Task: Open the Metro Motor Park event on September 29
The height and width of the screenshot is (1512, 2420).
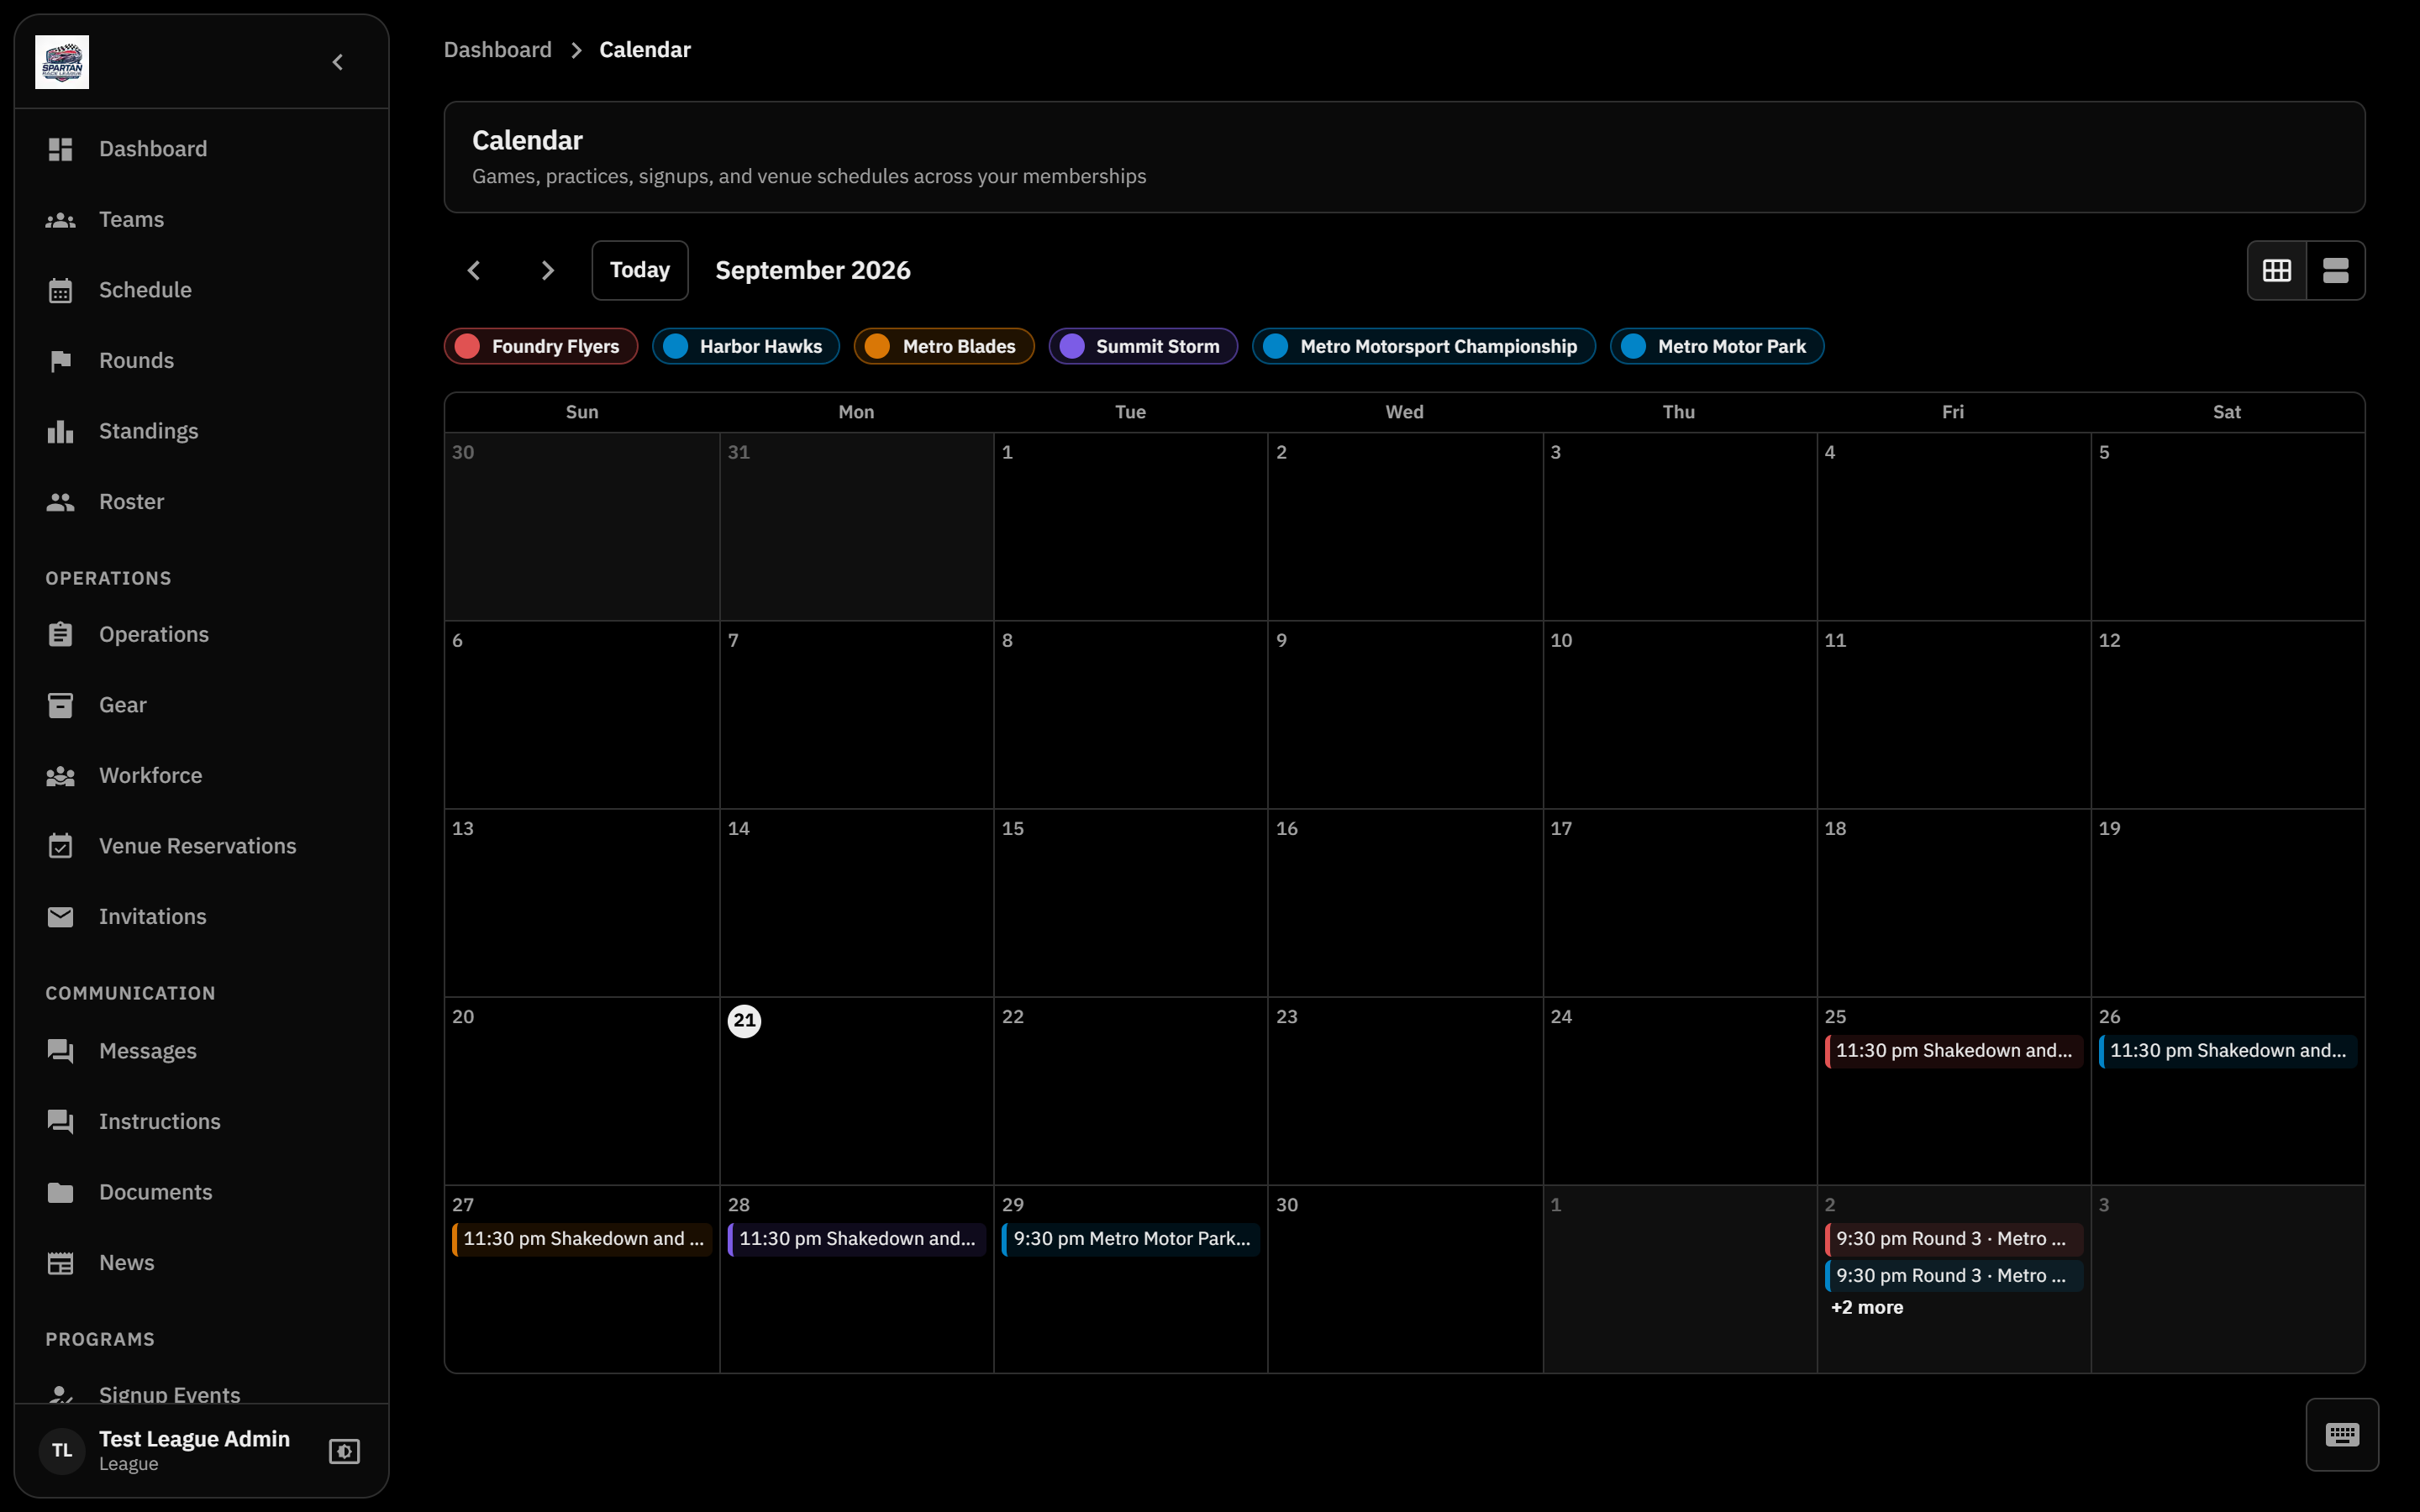Action: (1130, 1239)
